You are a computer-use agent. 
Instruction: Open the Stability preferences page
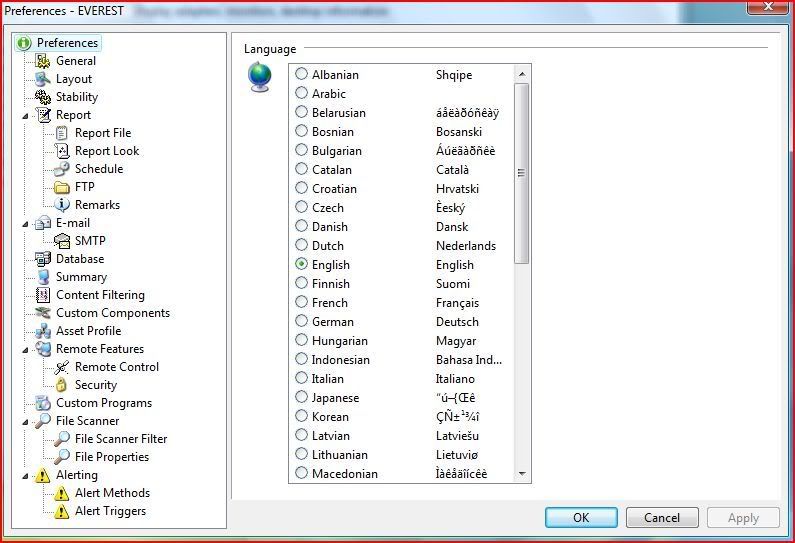pyautogui.click(x=77, y=97)
